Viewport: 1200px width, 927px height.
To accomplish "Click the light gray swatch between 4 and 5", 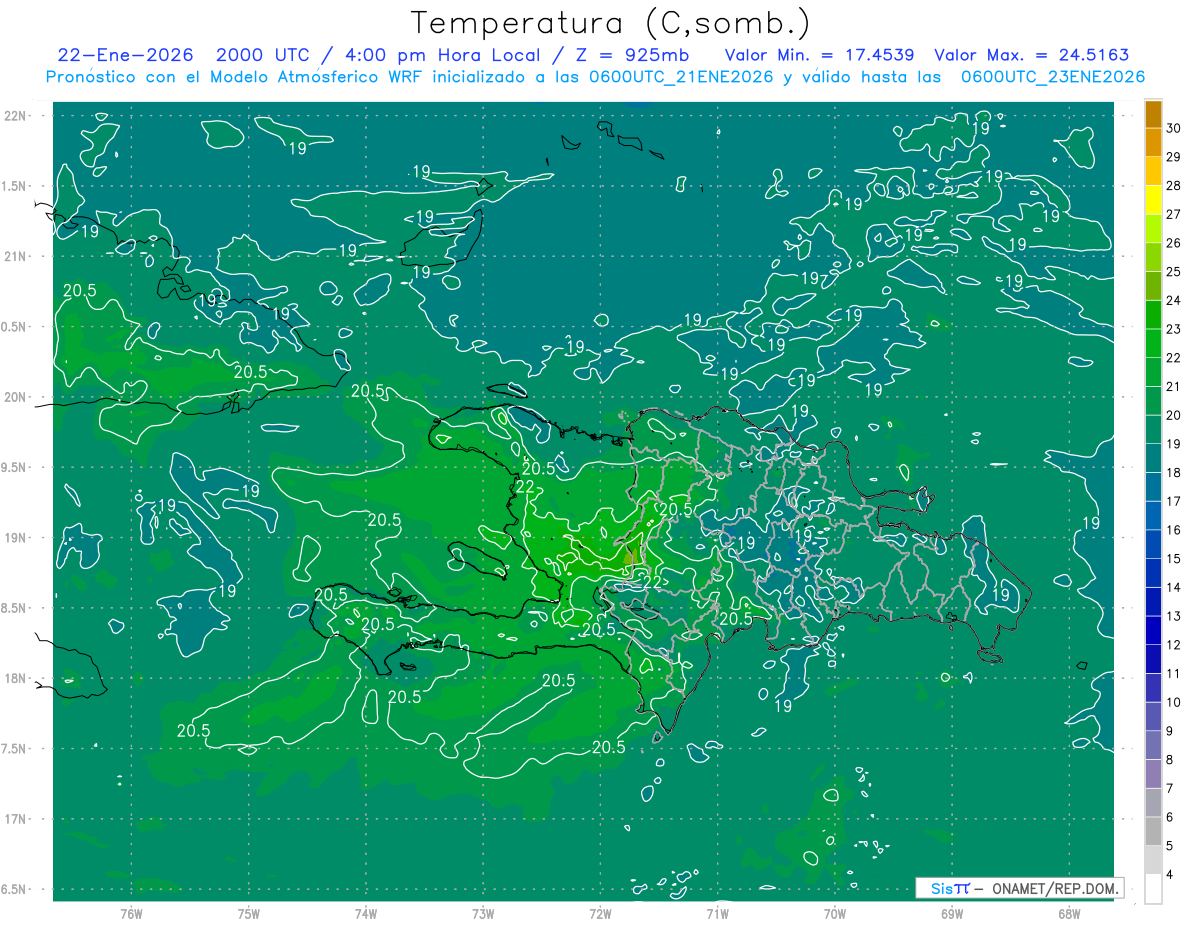I will coord(1153,860).
